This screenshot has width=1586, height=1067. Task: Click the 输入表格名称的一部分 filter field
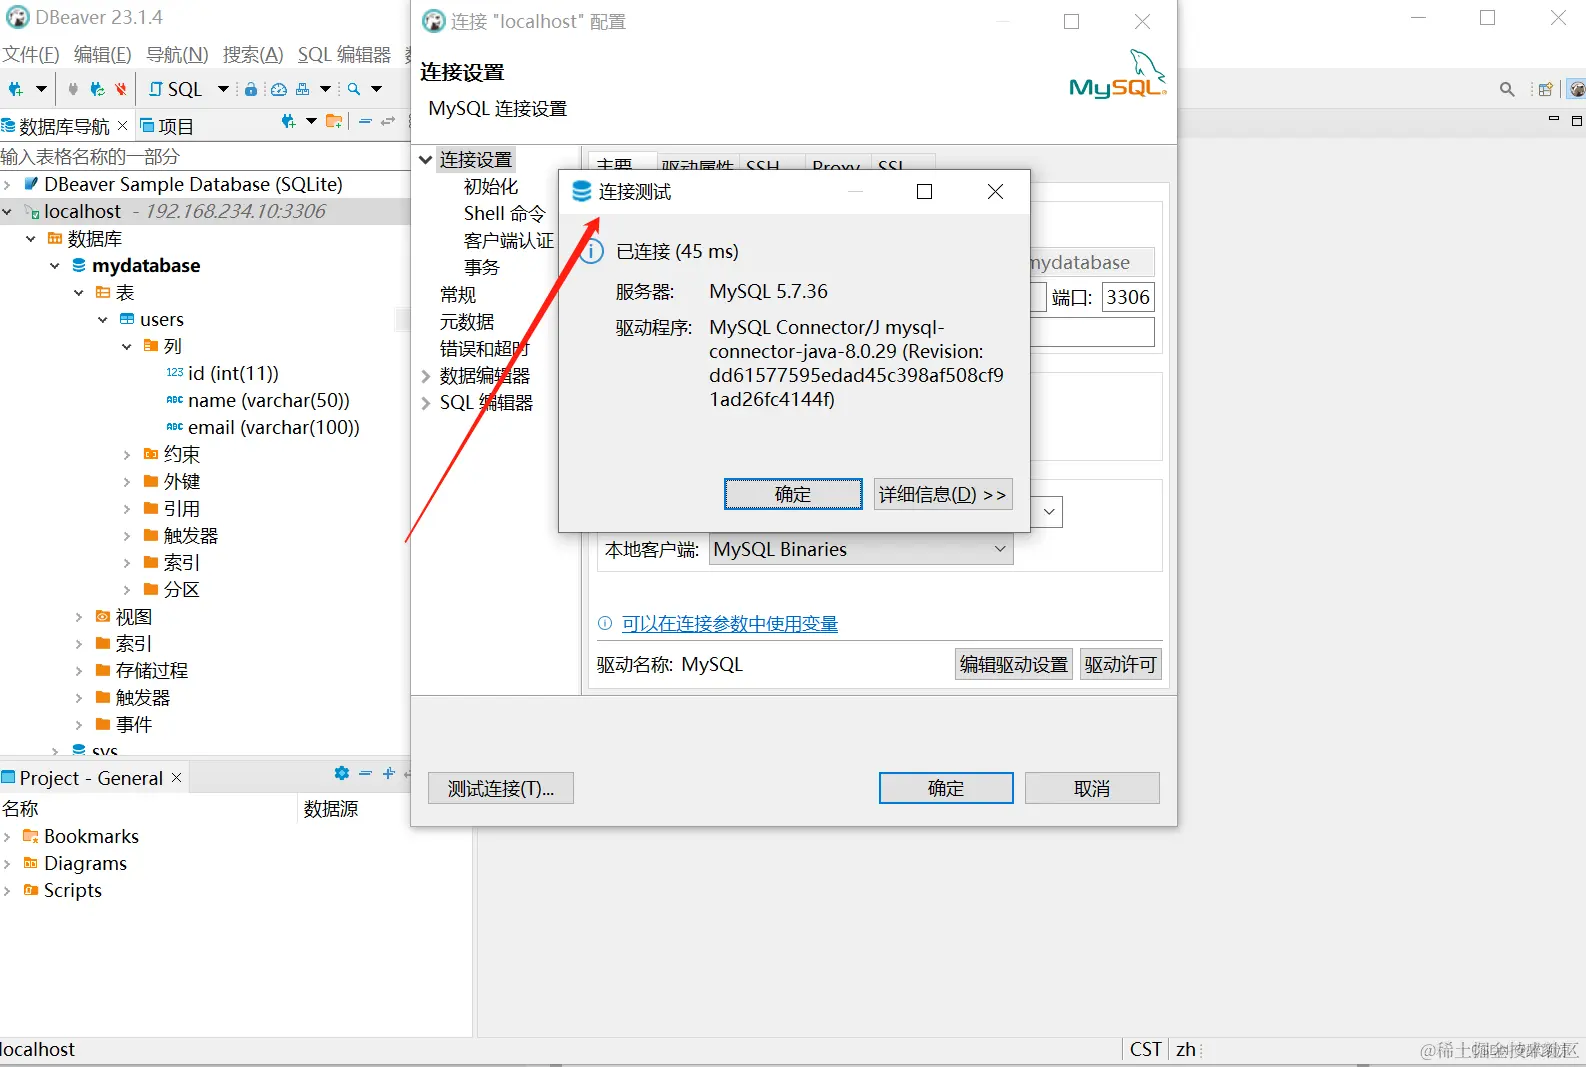click(205, 157)
